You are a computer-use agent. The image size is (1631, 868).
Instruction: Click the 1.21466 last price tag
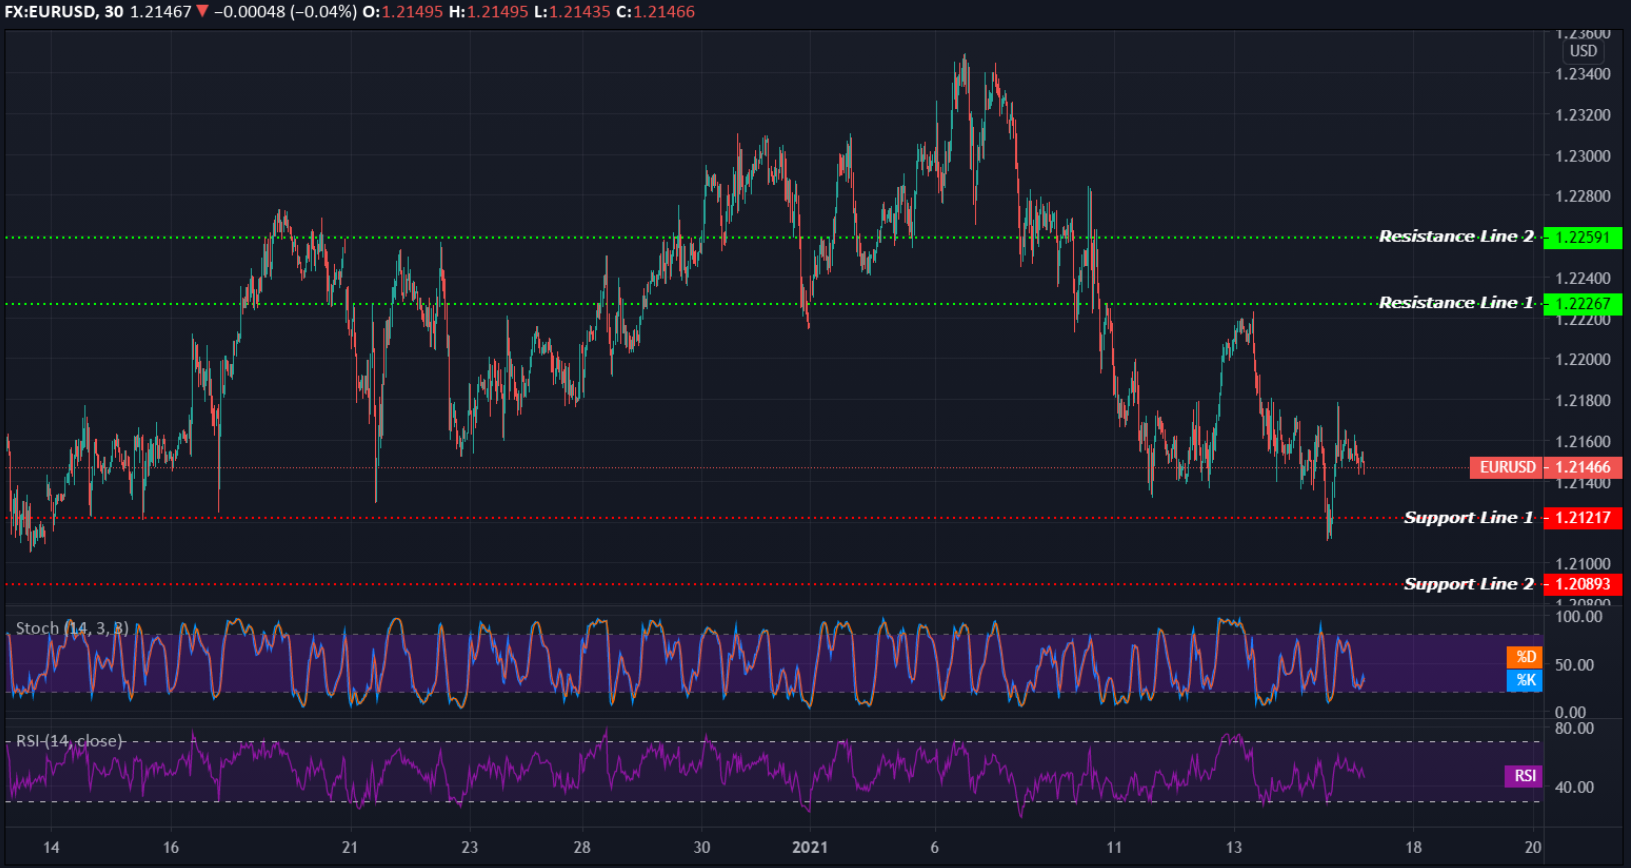point(1583,467)
